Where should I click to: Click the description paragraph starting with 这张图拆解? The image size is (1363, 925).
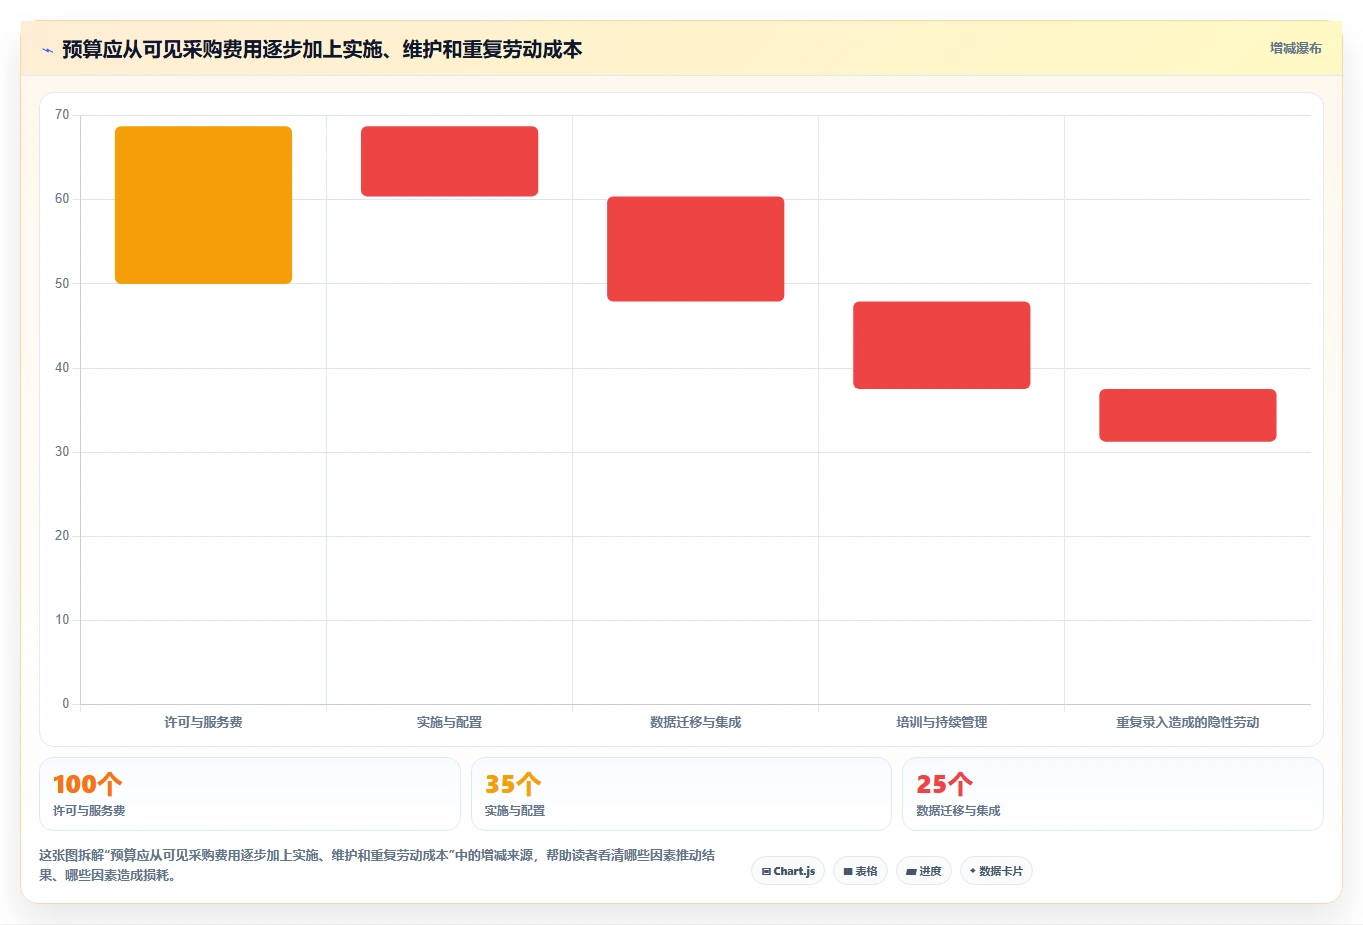pyautogui.click(x=377, y=865)
